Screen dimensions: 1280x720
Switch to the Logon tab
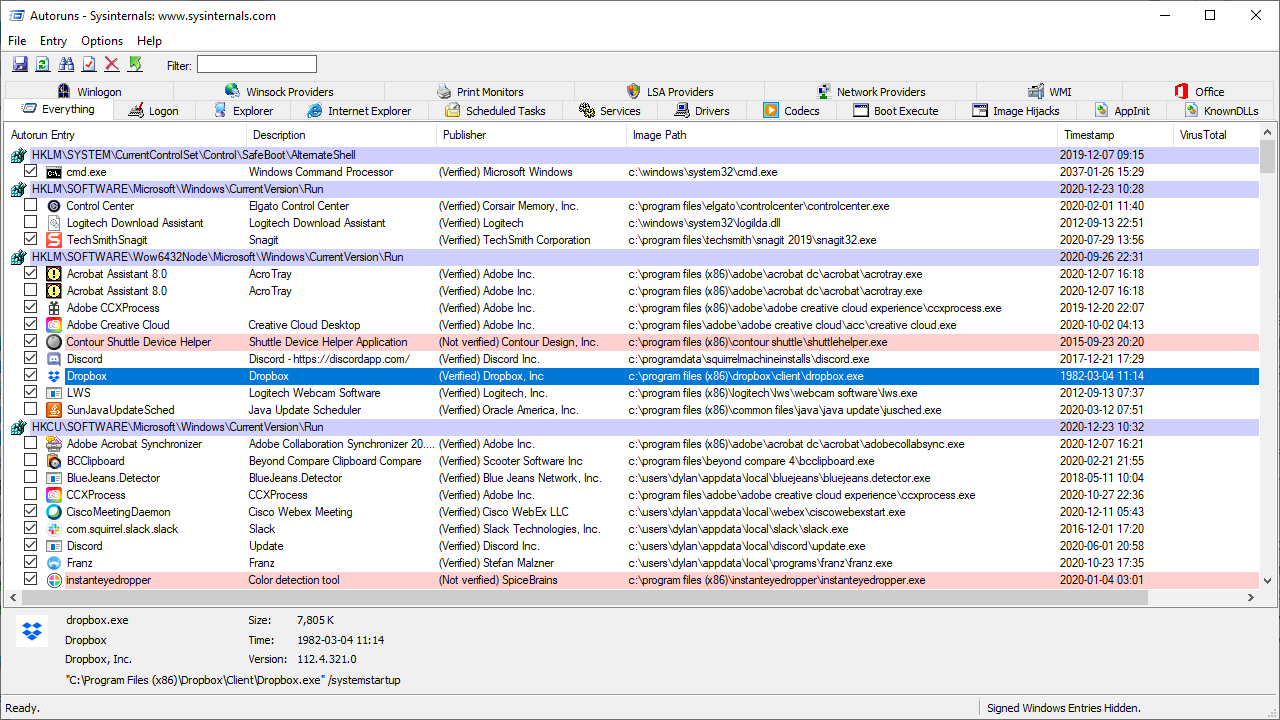point(153,111)
